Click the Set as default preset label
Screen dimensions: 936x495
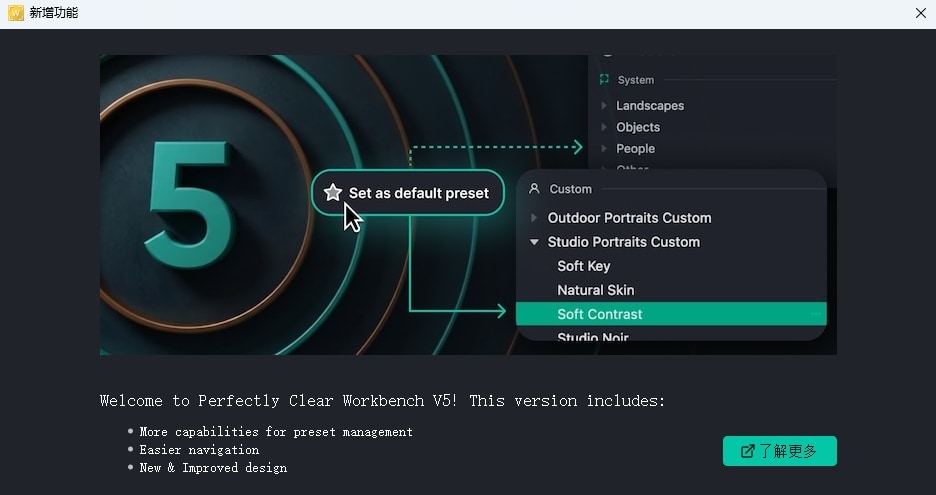419,193
